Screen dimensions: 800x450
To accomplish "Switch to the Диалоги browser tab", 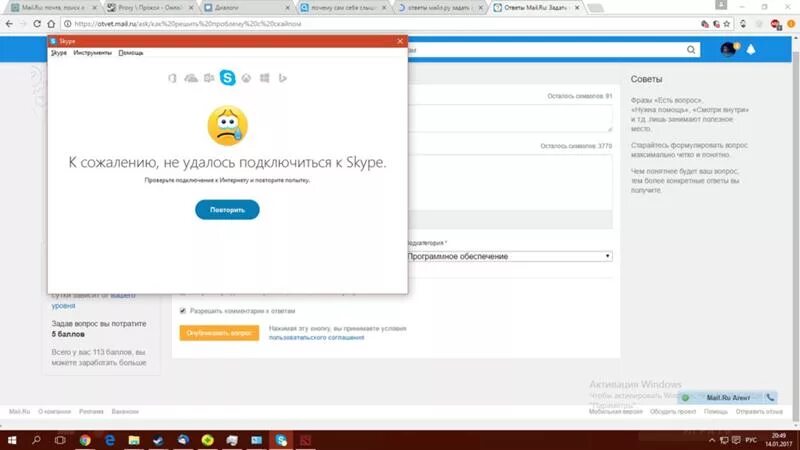I will (x=247, y=8).
